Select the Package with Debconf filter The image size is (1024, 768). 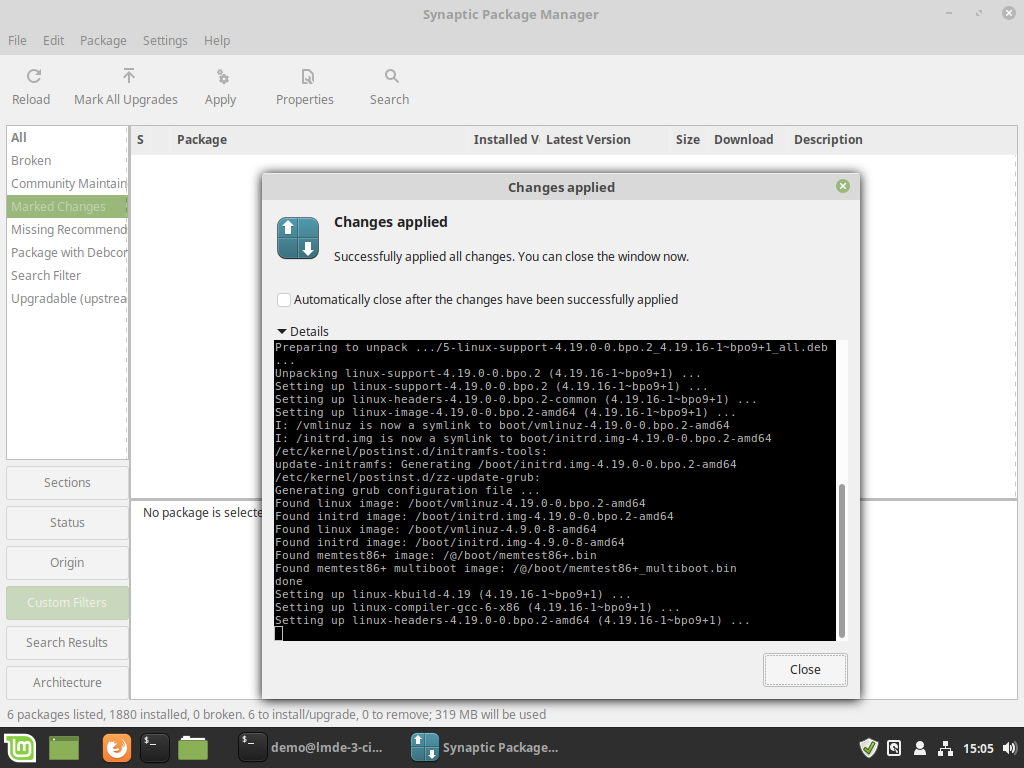67,253
